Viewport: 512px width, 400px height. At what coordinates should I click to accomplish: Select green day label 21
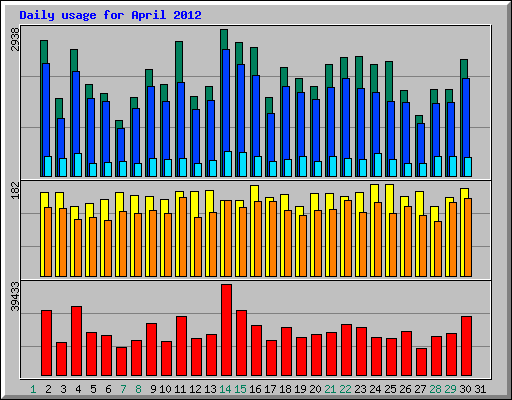[x=330, y=389]
